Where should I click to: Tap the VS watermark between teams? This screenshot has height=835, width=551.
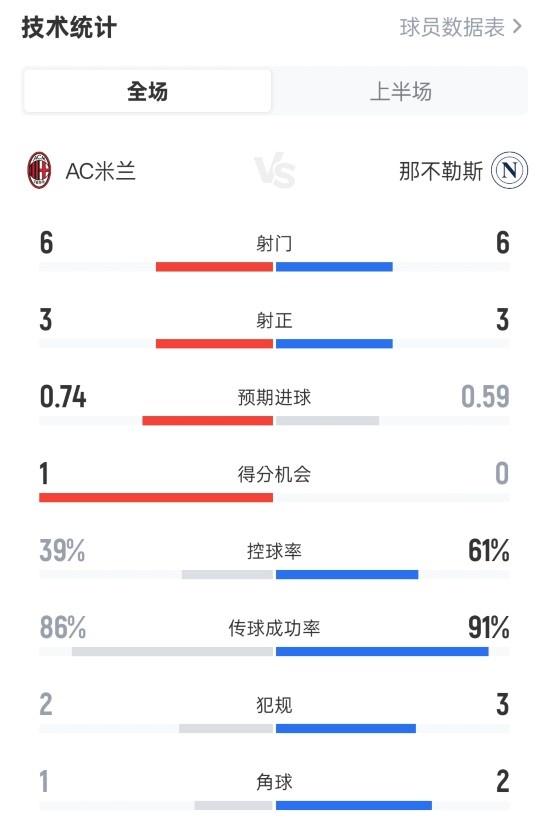click(275, 171)
